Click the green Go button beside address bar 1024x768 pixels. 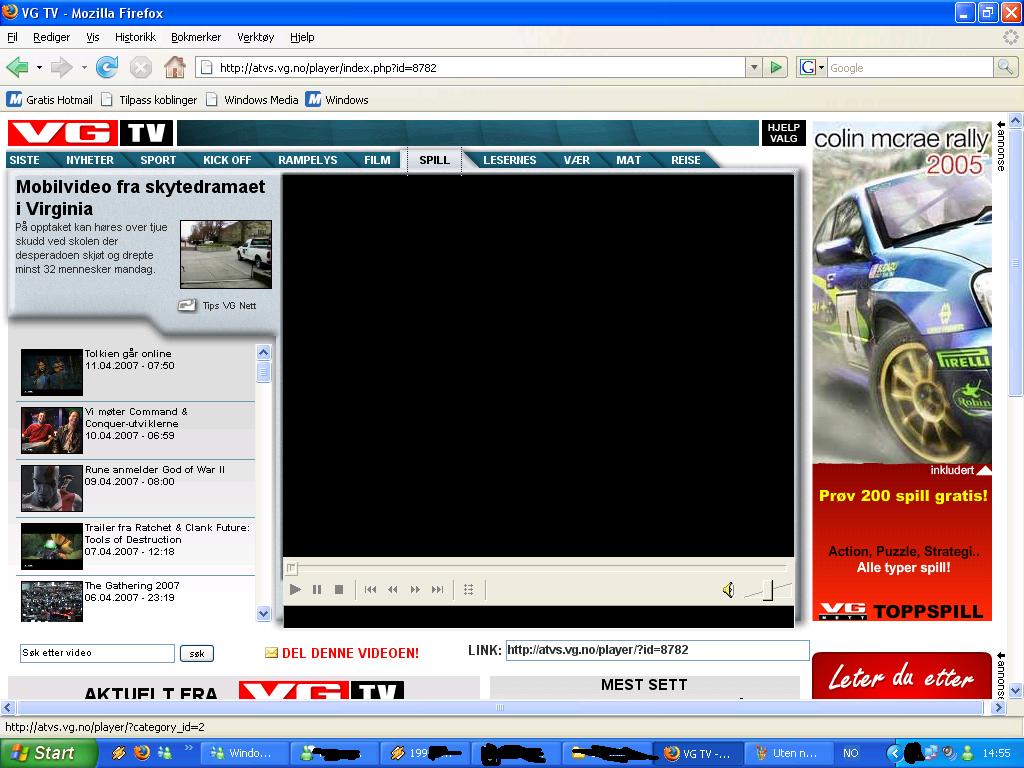[776, 67]
